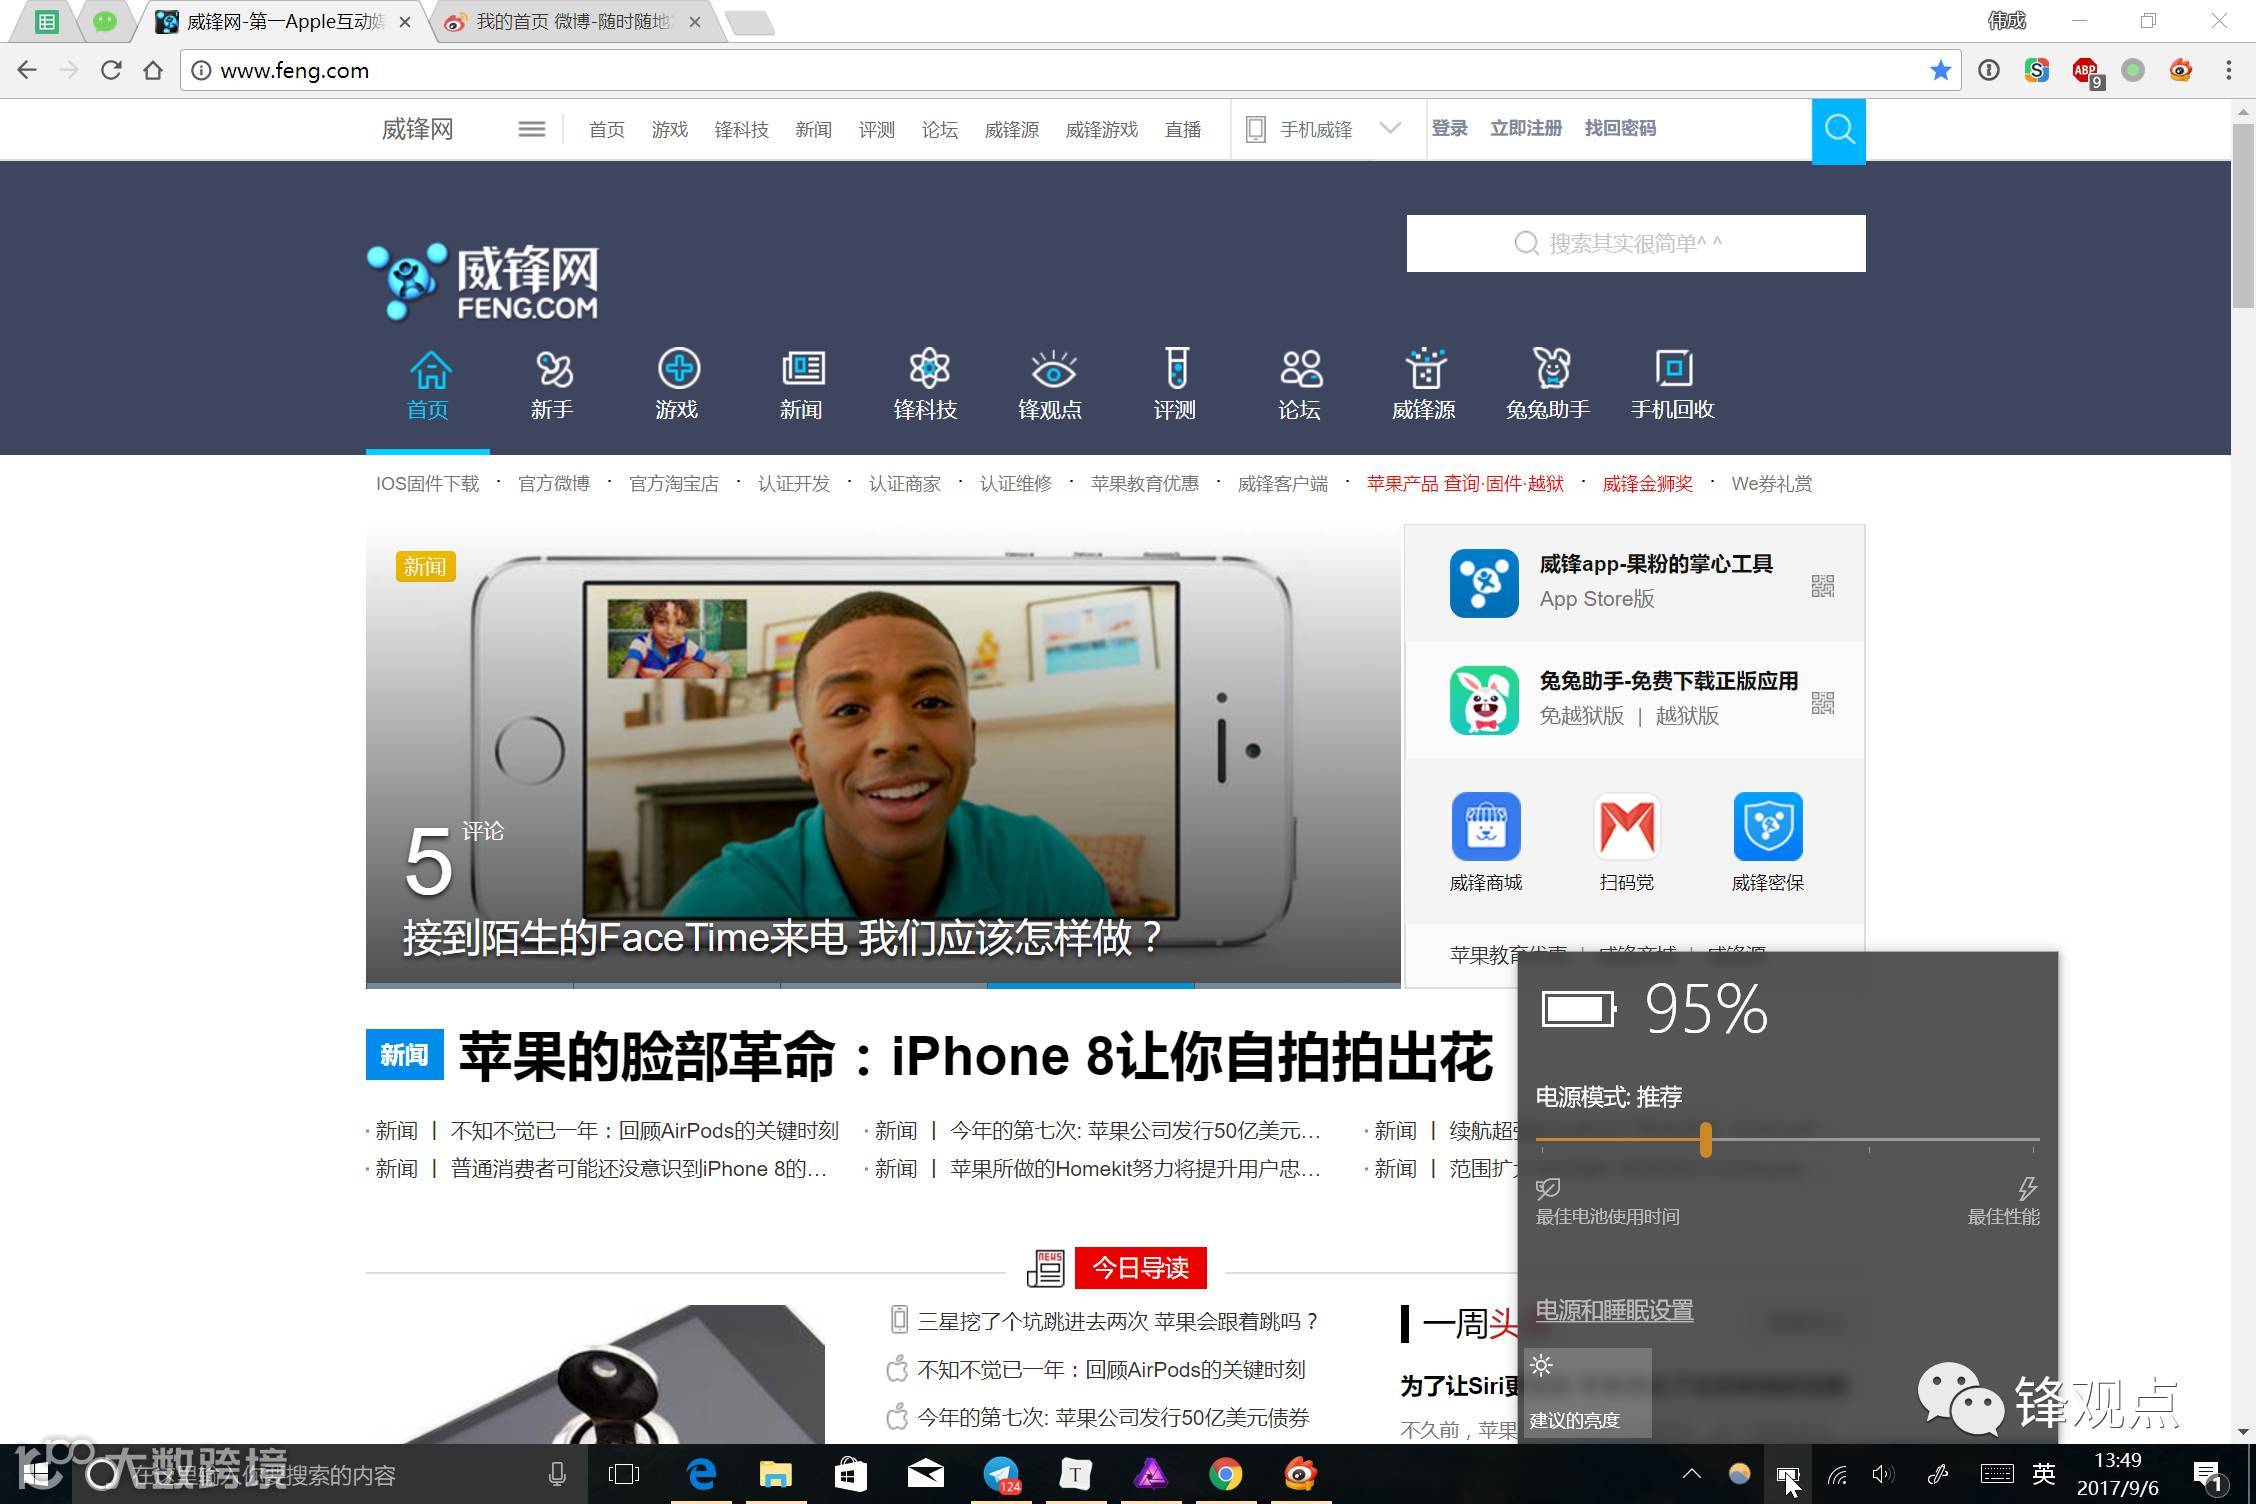Screen dimensions: 2256x1504
Task: Show hidden system tray icons
Action: (1691, 1474)
